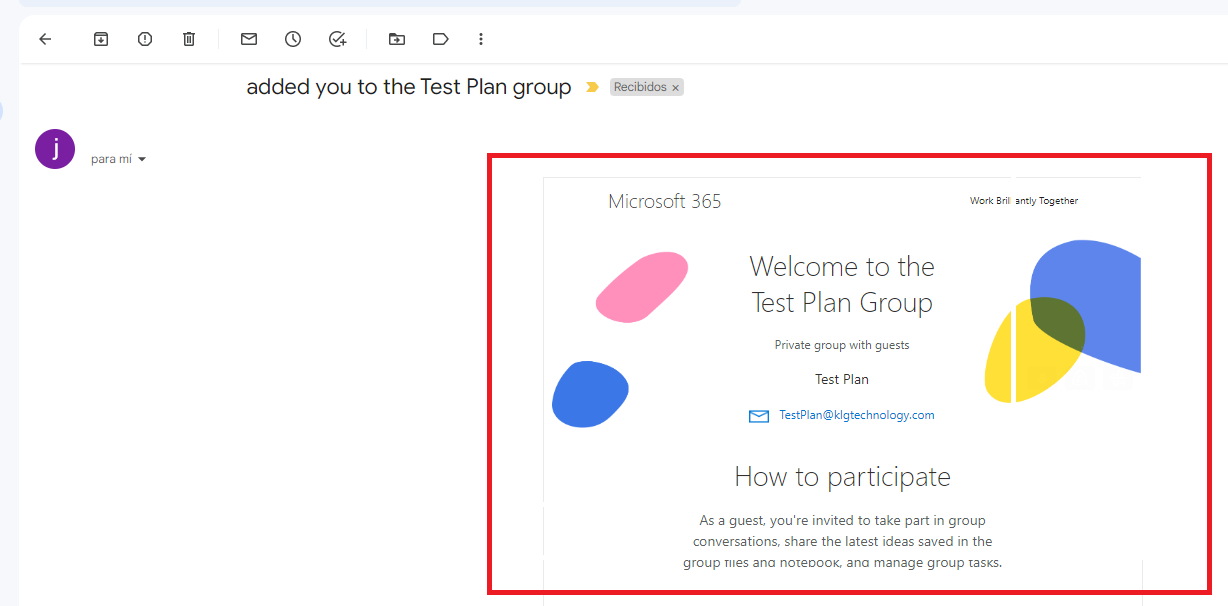Snooze this email with clock icon

[x=293, y=39]
